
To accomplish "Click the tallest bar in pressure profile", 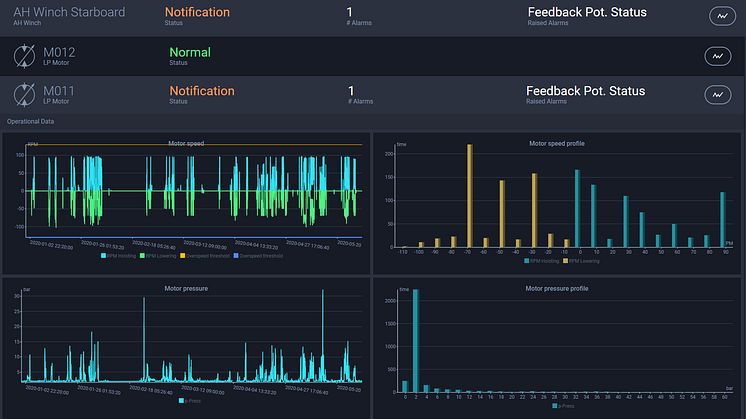I will click(x=416, y=341).
